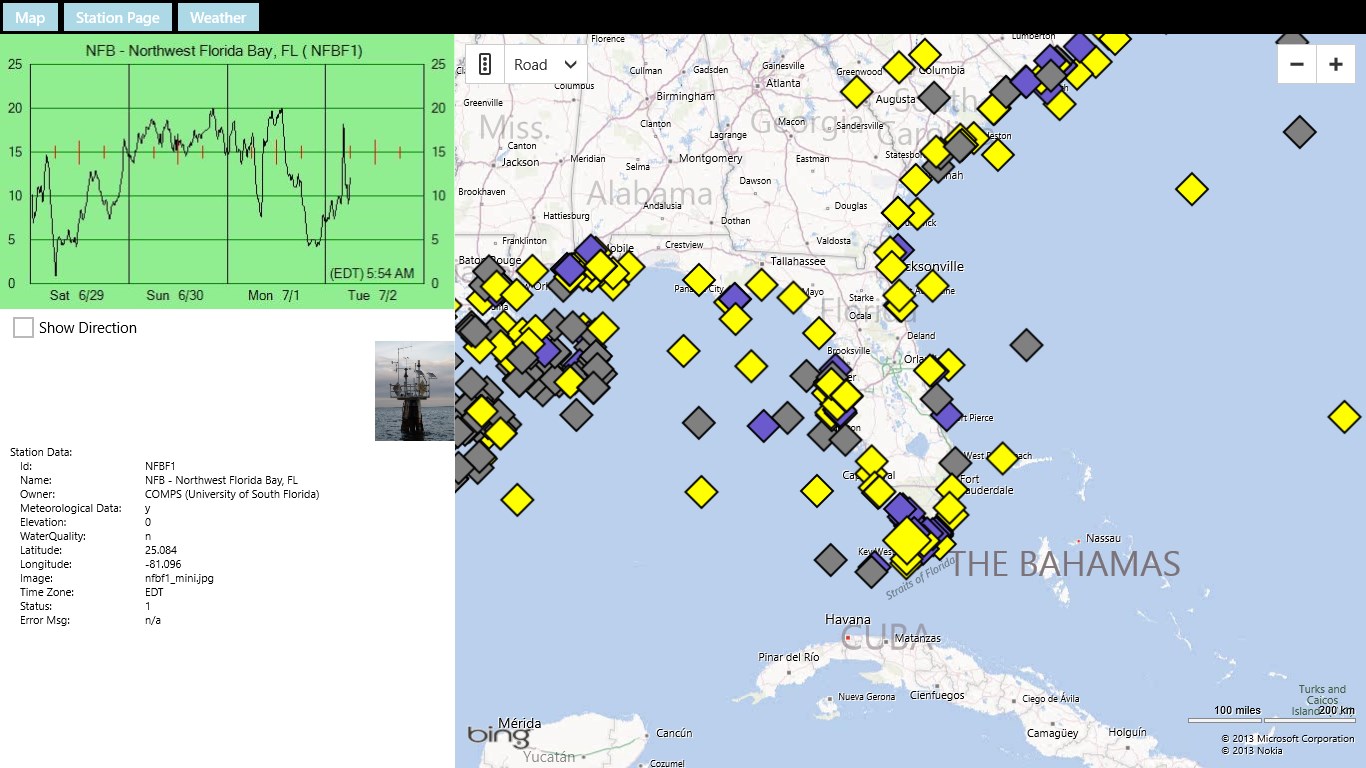Select yellow station south of Tallahassee near Mayo
This screenshot has width=1366, height=768.
[x=793, y=297]
